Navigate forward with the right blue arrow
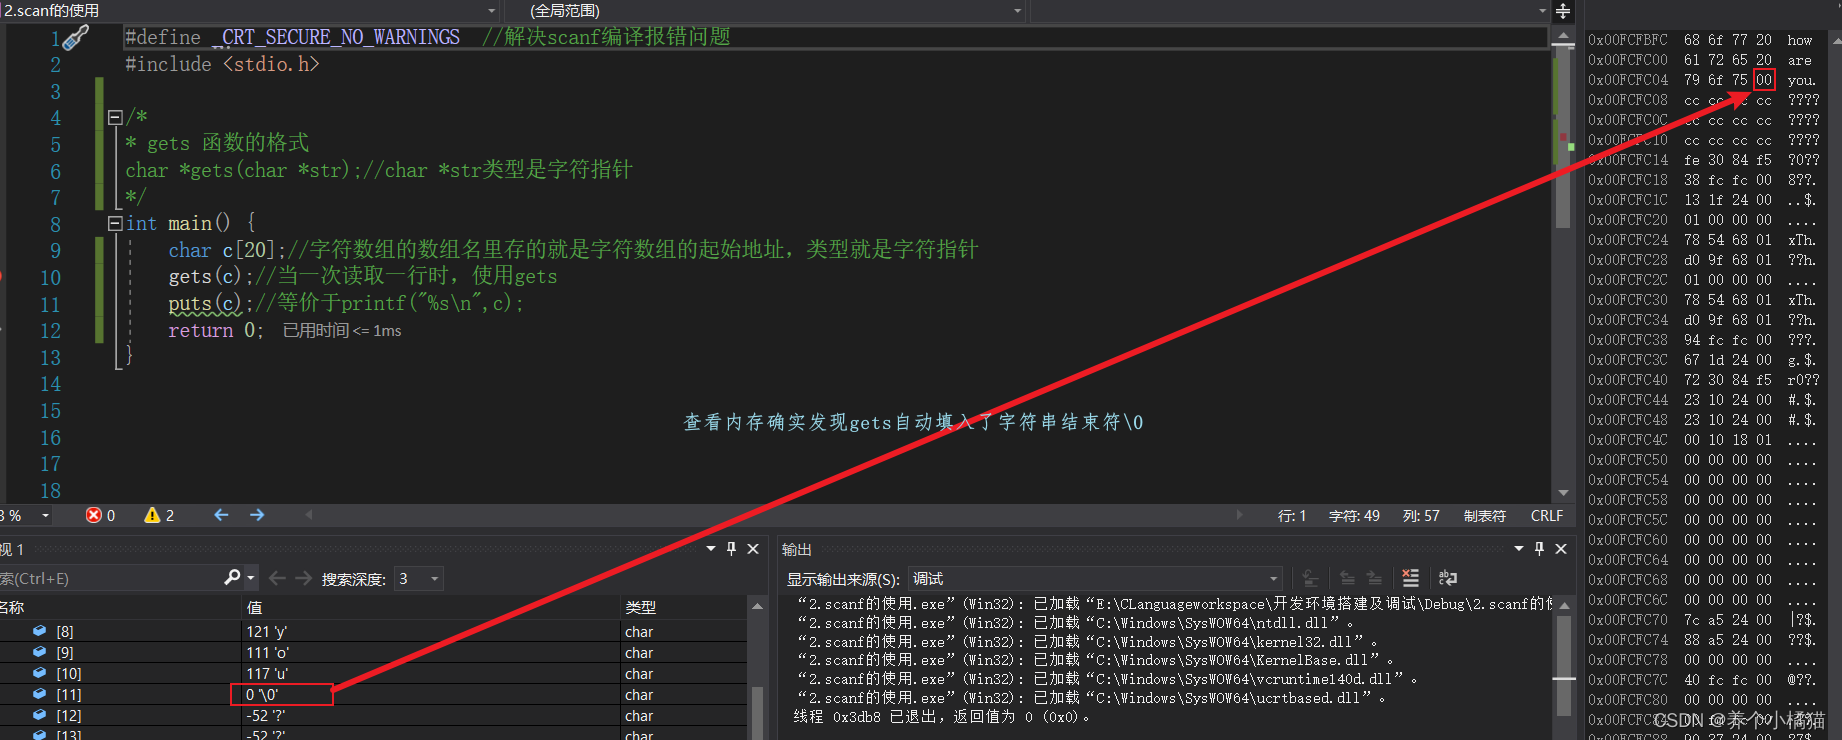This screenshot has height=740, width=1842. tap(257, 515)
